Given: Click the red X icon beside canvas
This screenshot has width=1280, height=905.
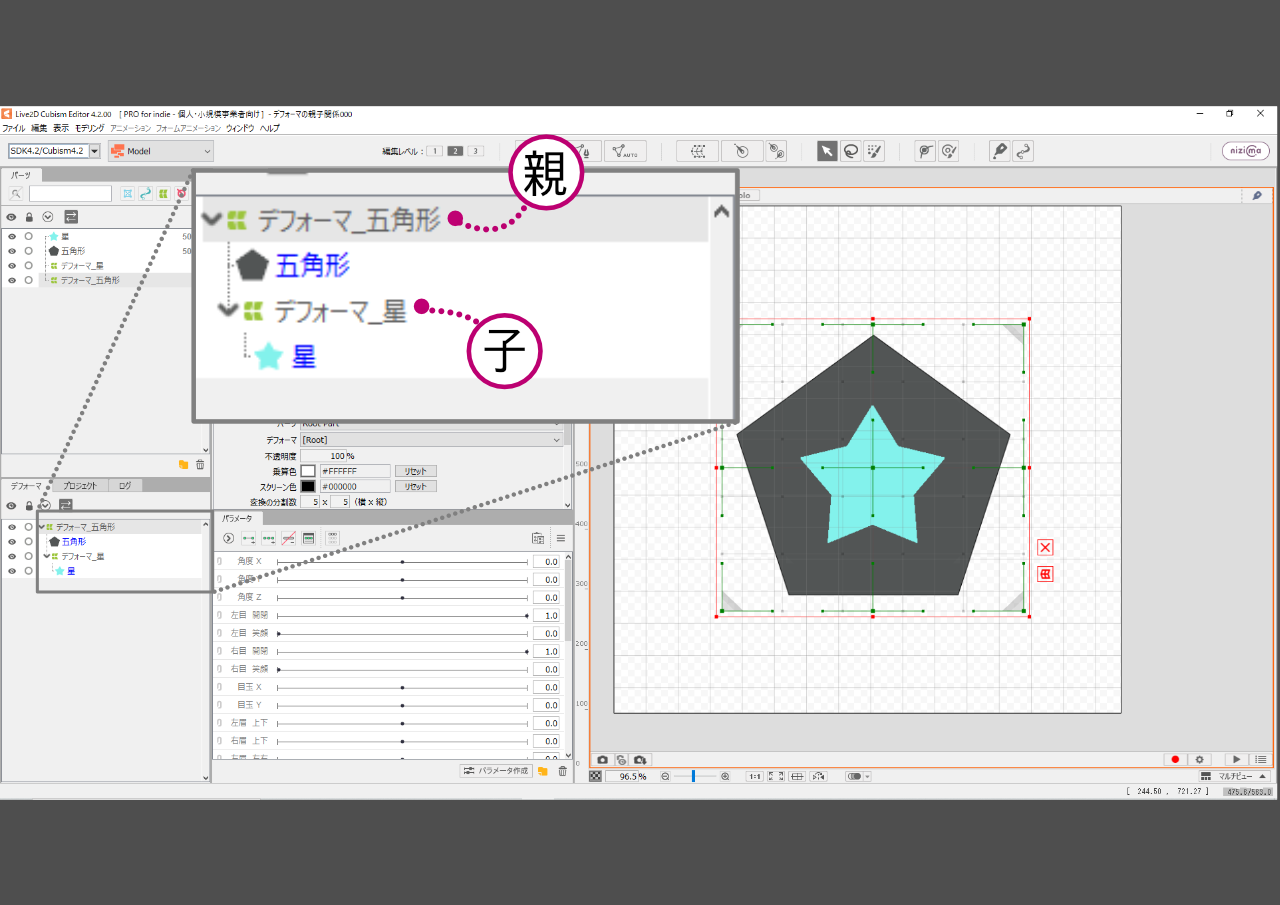Looking at the screenshot, I should 1045,547.
